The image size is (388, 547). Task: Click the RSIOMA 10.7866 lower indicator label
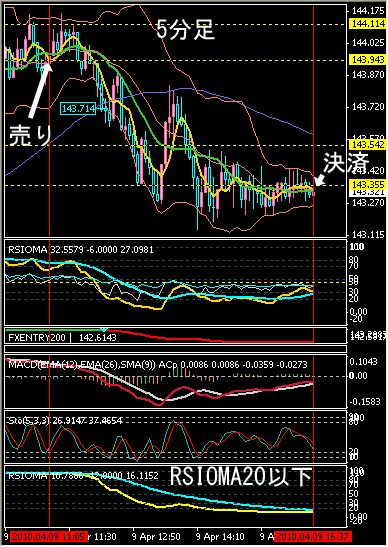(x=83, y=476)
